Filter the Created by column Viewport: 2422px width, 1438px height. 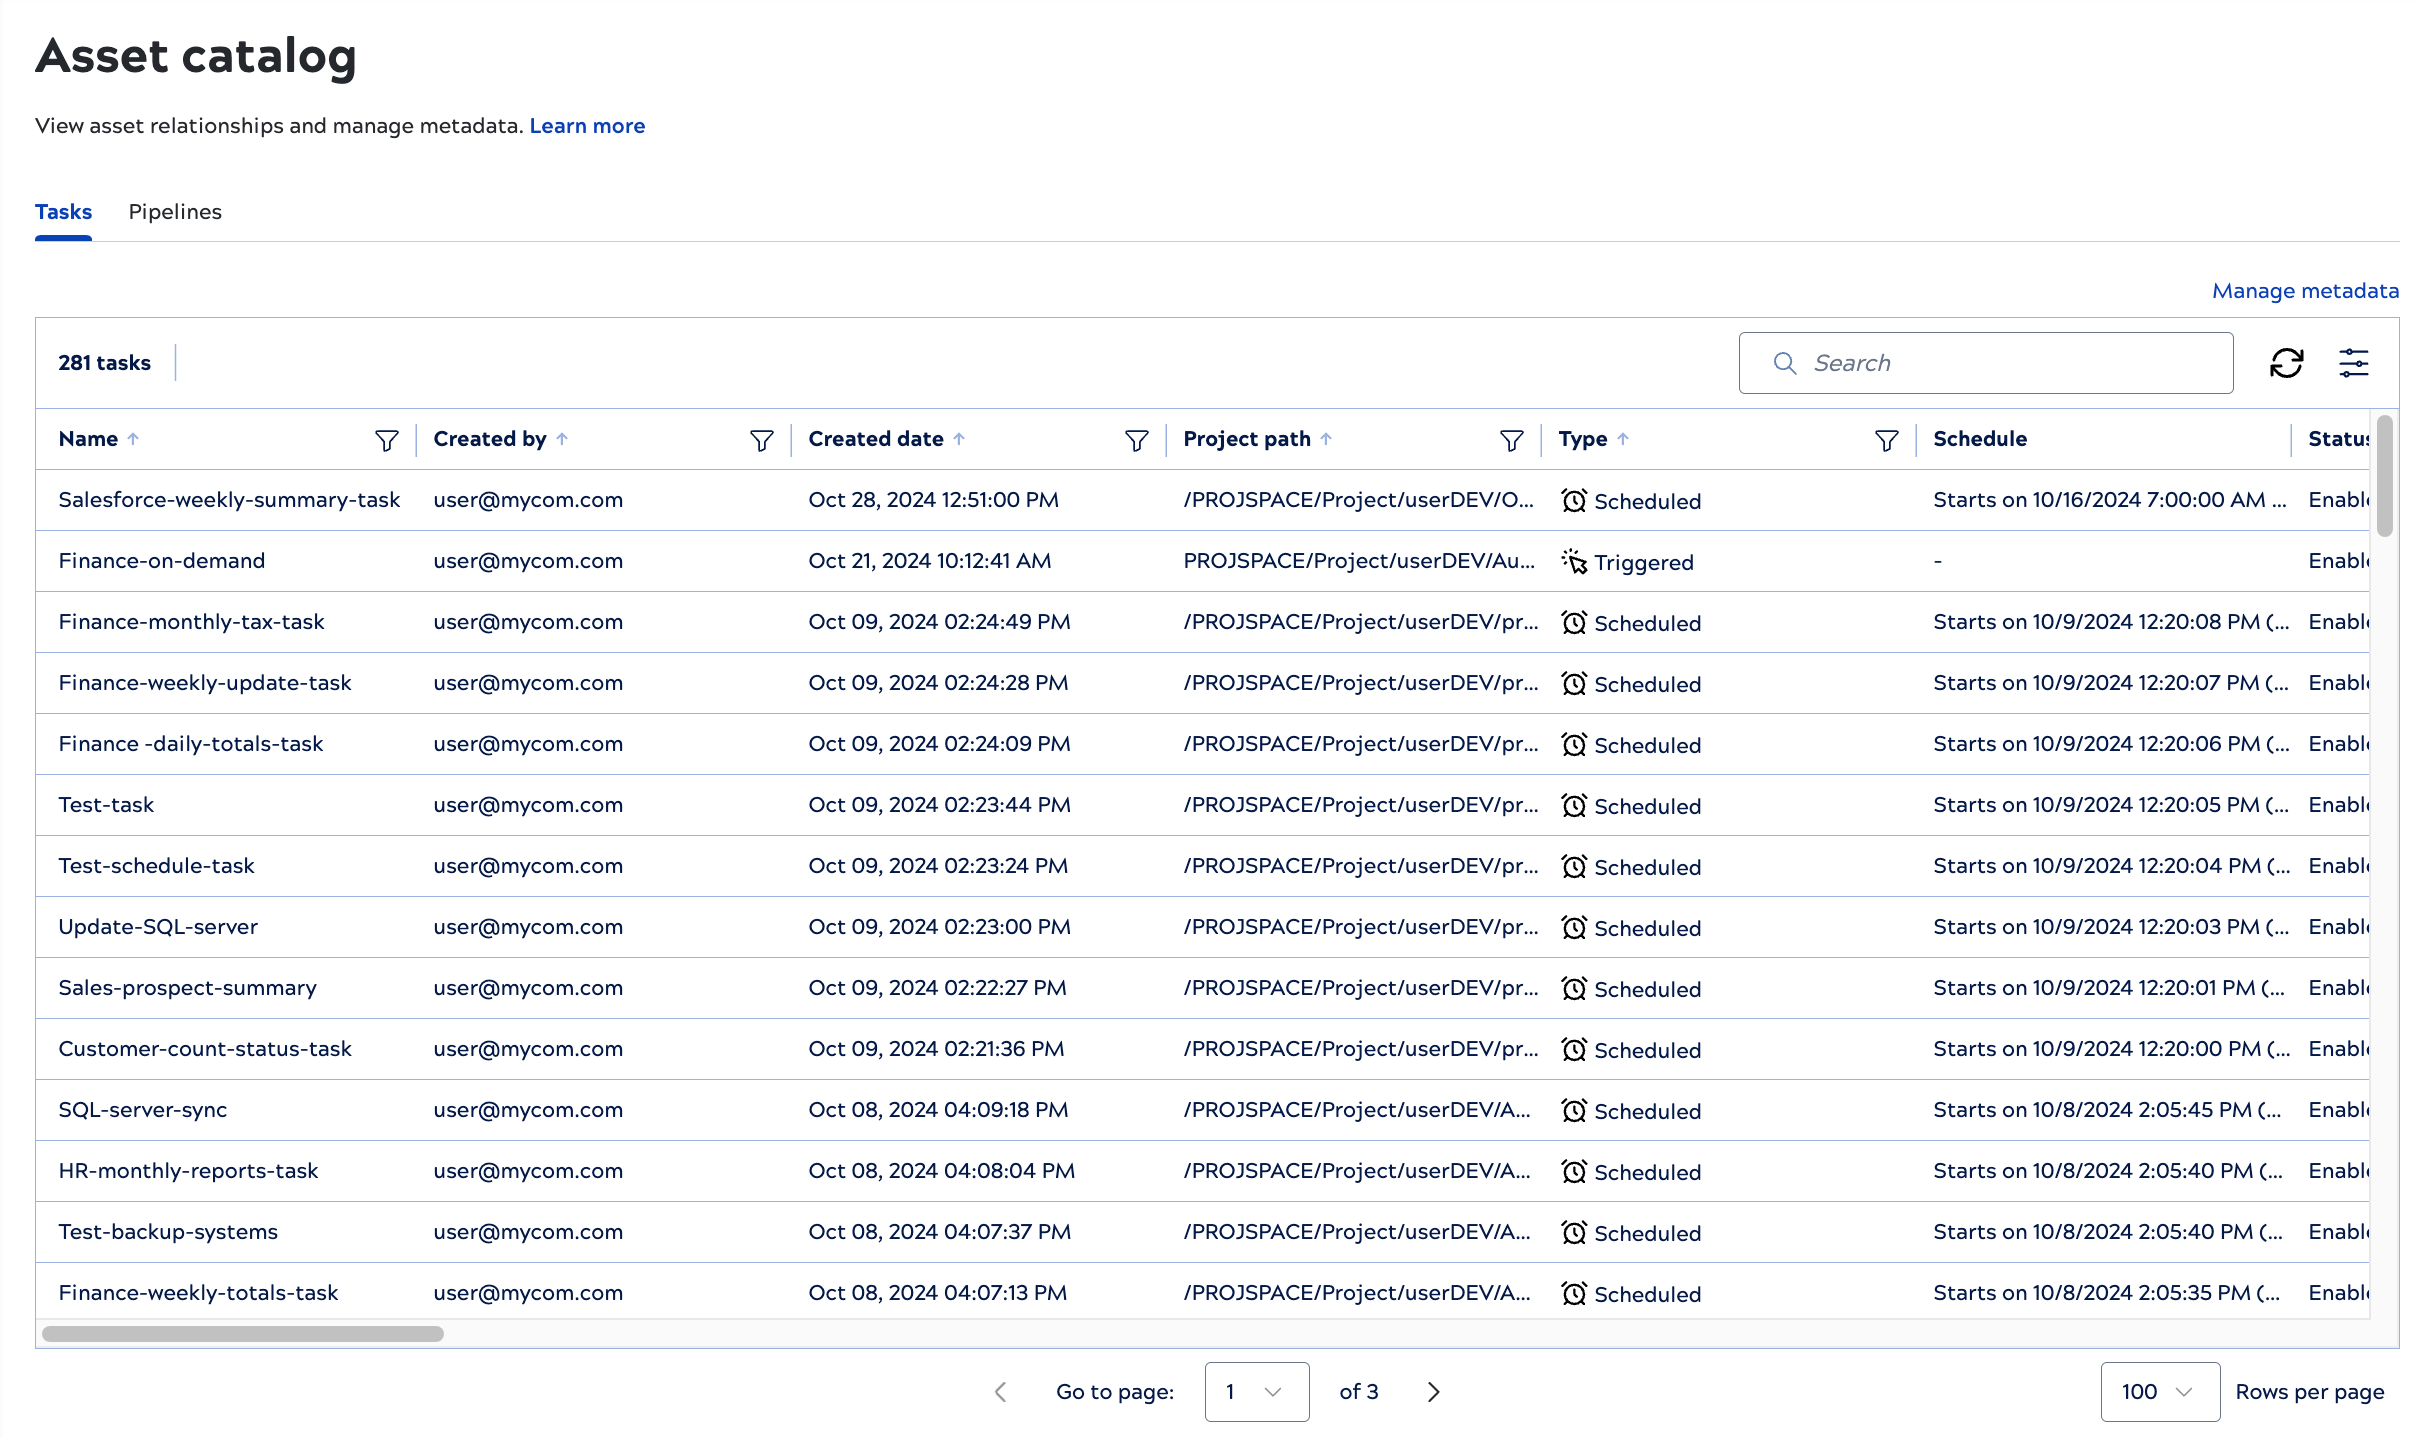click(762, 440)
